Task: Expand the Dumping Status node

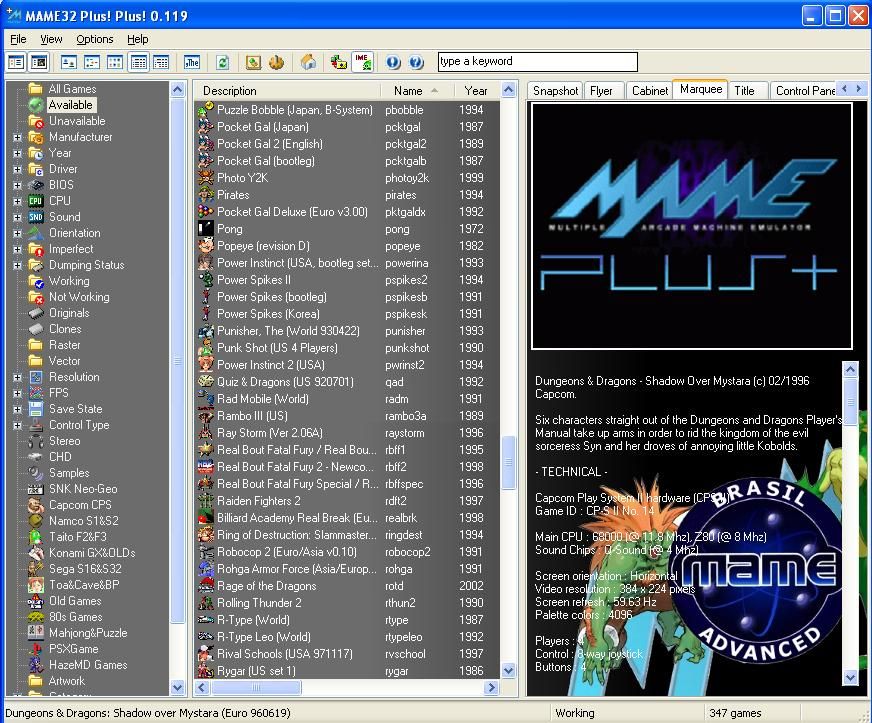Action: 17,266
